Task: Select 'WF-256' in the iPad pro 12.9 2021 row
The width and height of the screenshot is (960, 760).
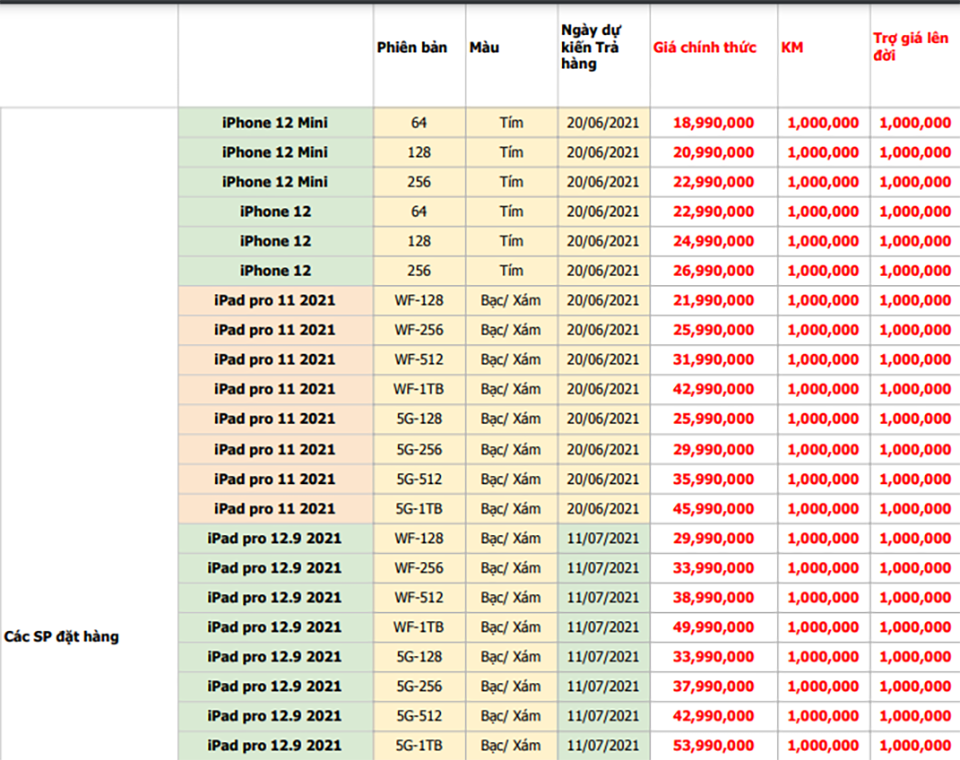Action: (419, 568)
